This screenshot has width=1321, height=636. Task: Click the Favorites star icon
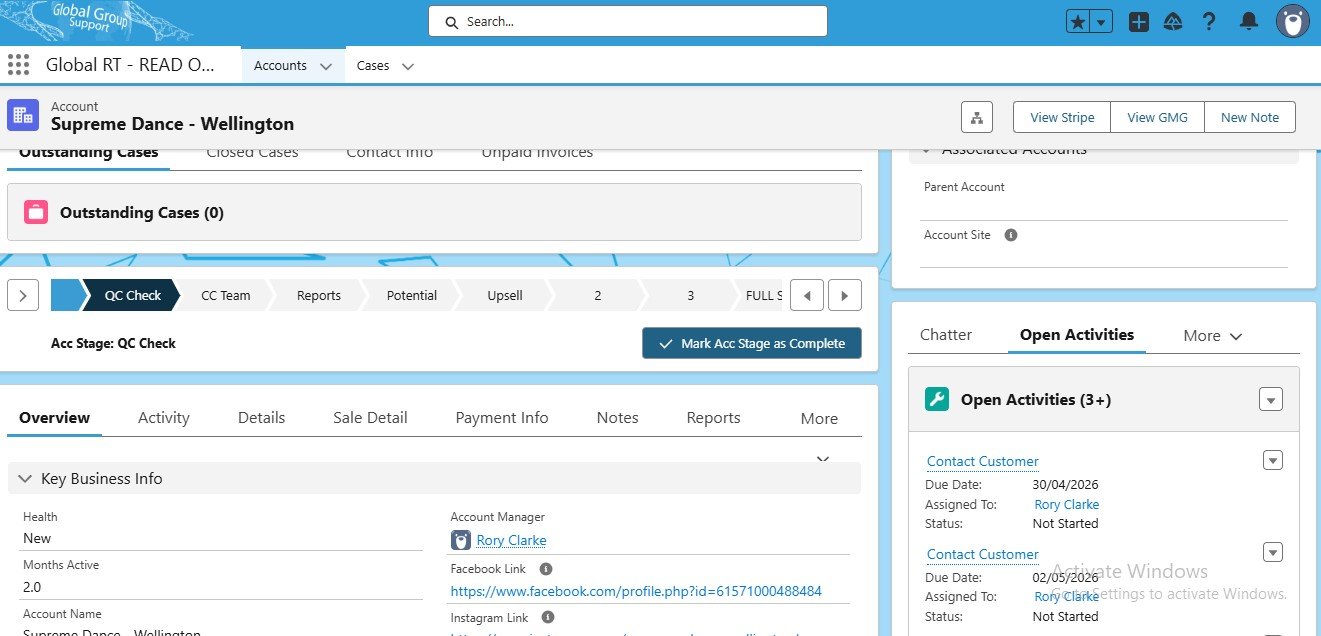click(1078, 22)
